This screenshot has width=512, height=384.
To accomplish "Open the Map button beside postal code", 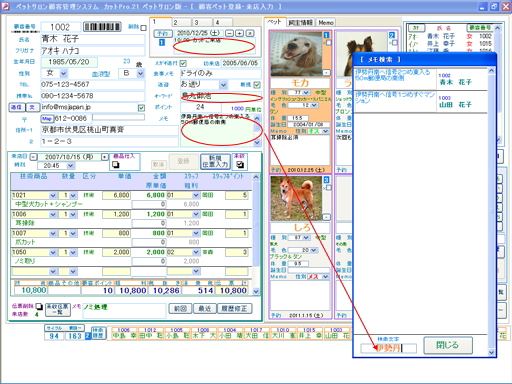I will coord(47,119).
